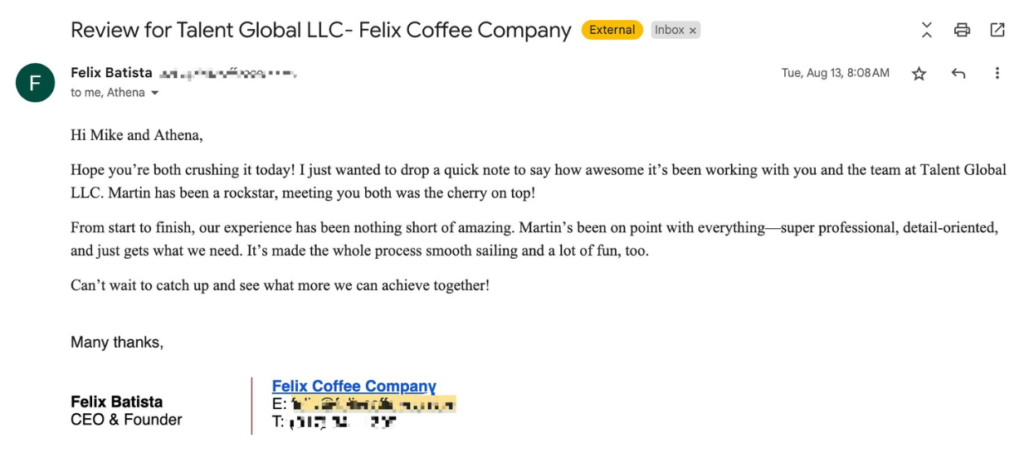Viewport: 1024px width, 467px height.
Task: Click the yellow External tag
Action: point(612,30)
